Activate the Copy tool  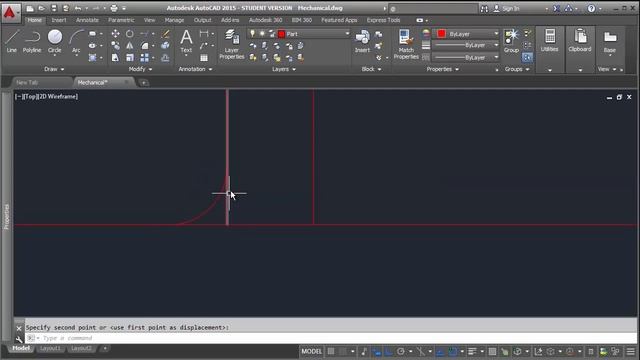(116, 46)
